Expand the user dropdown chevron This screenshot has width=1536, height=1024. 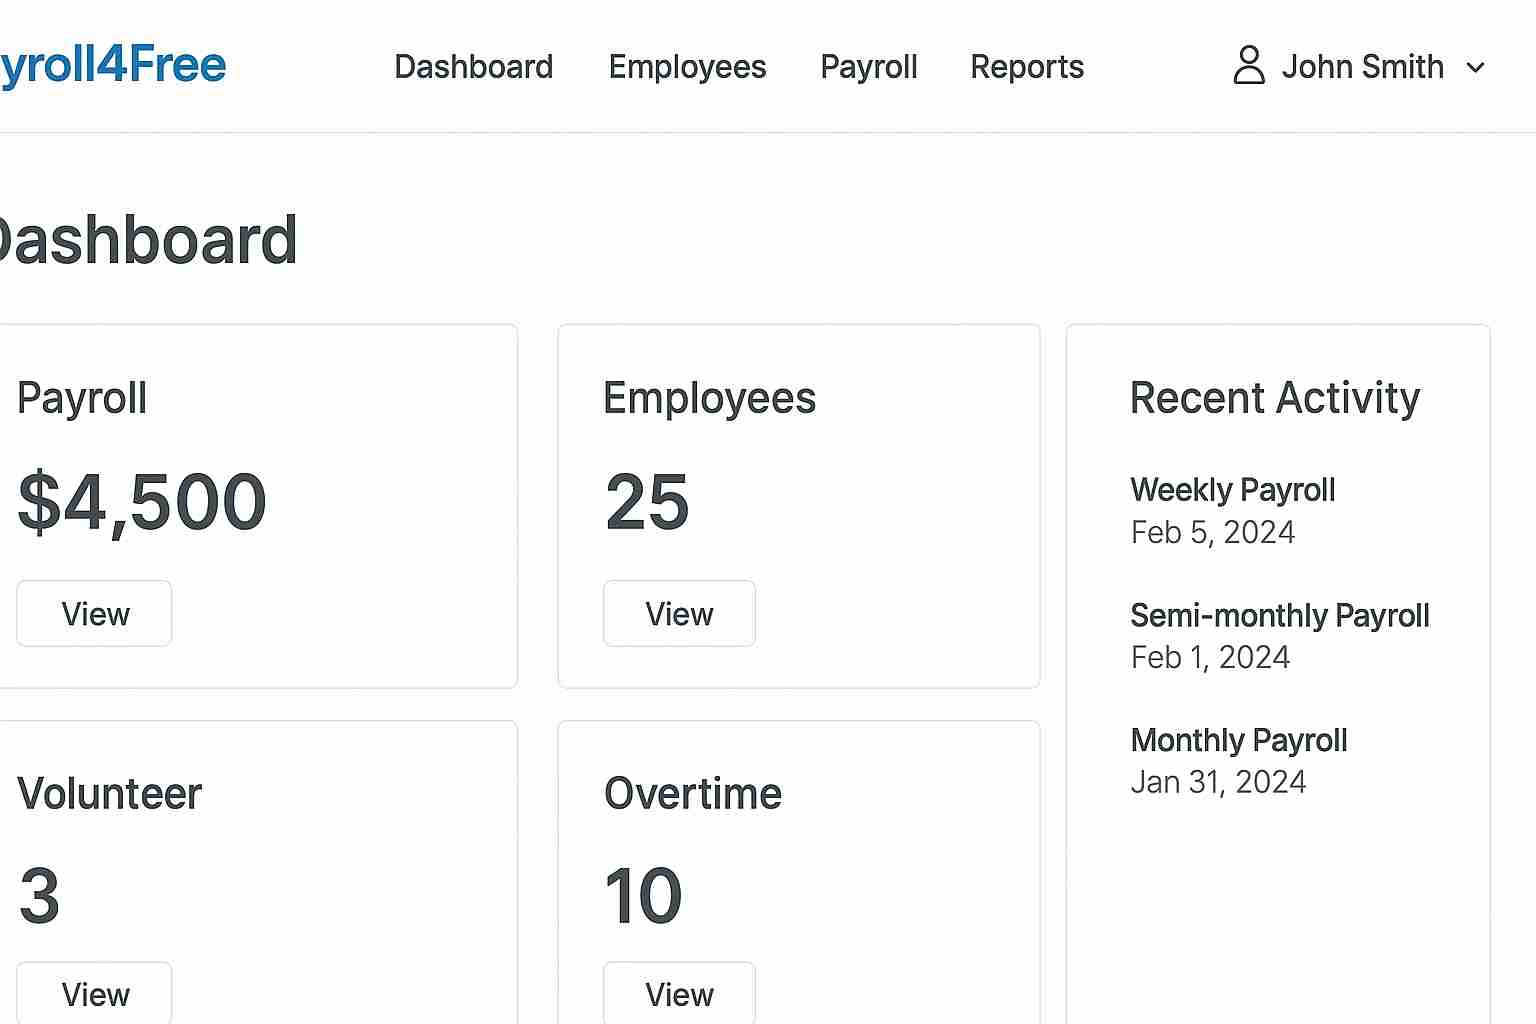1475,69
